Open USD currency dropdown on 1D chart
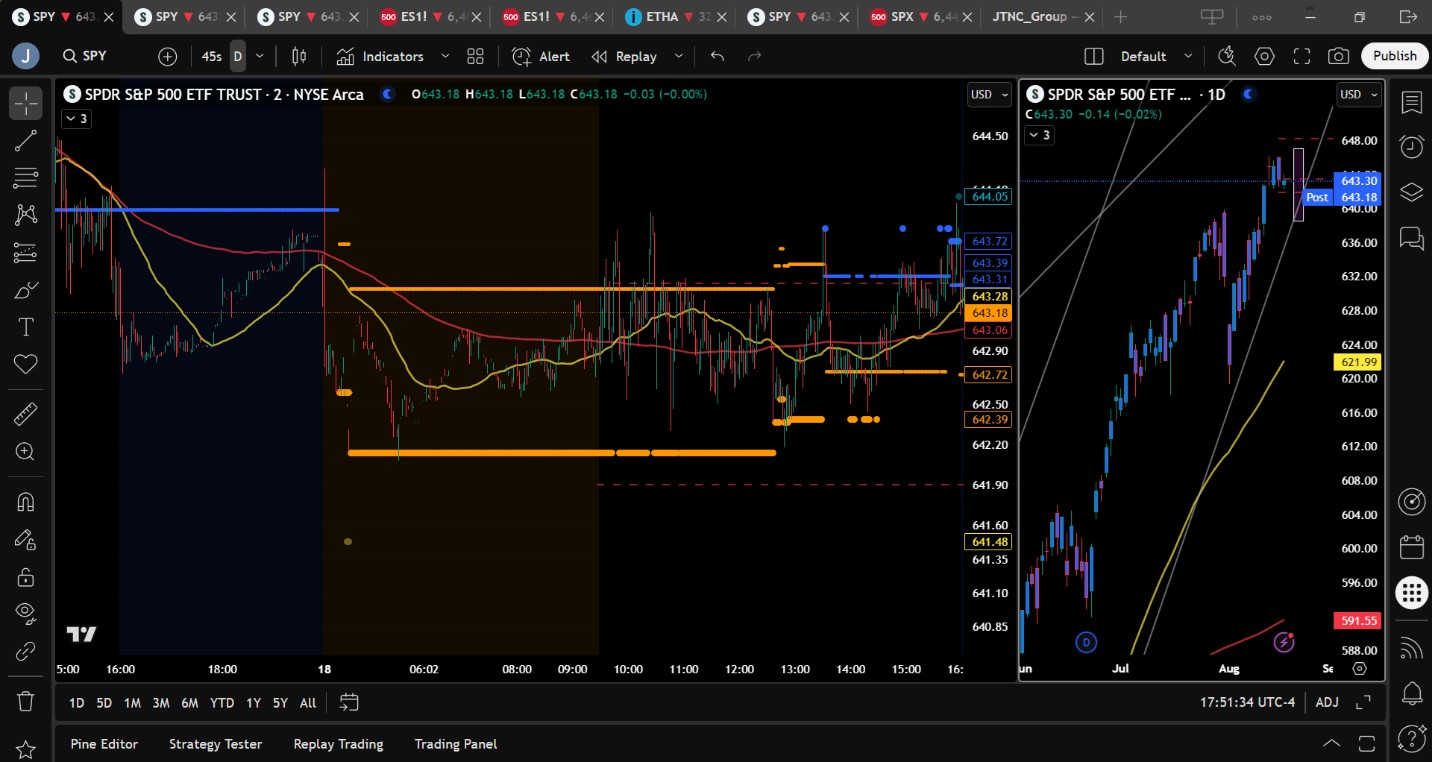The image size is (1432, 762). tap(1359, 94)
